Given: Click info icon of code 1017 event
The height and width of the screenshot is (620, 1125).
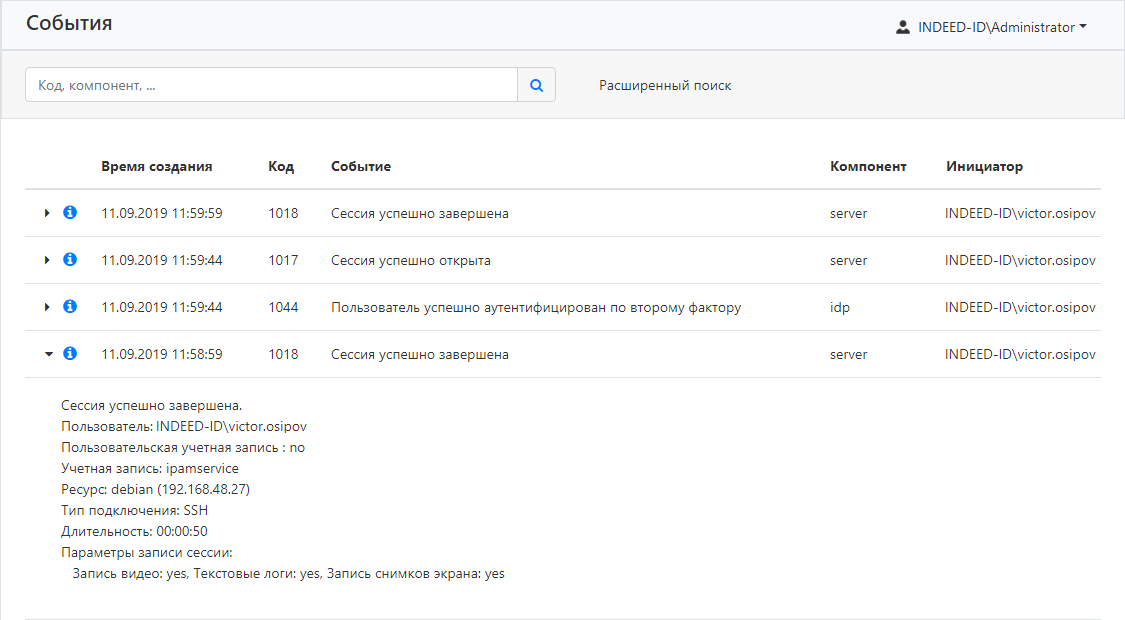Looking at the screenshot, I should (x=70, y=260).
